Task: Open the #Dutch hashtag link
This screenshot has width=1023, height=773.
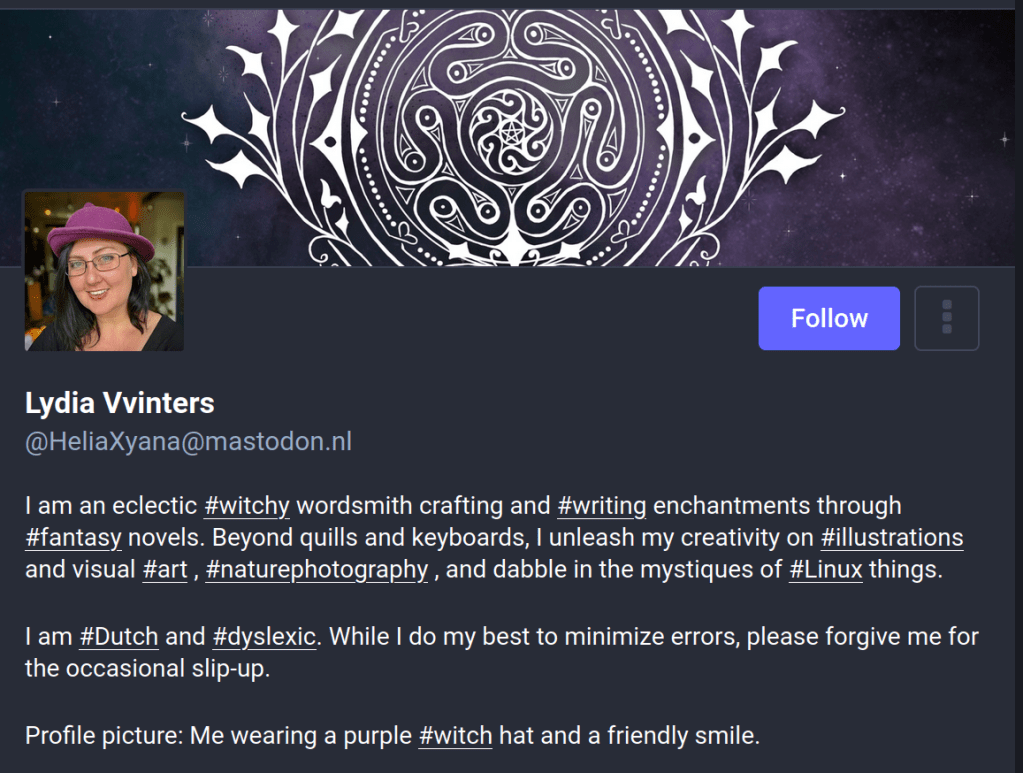Action: [x=117, y=636]
